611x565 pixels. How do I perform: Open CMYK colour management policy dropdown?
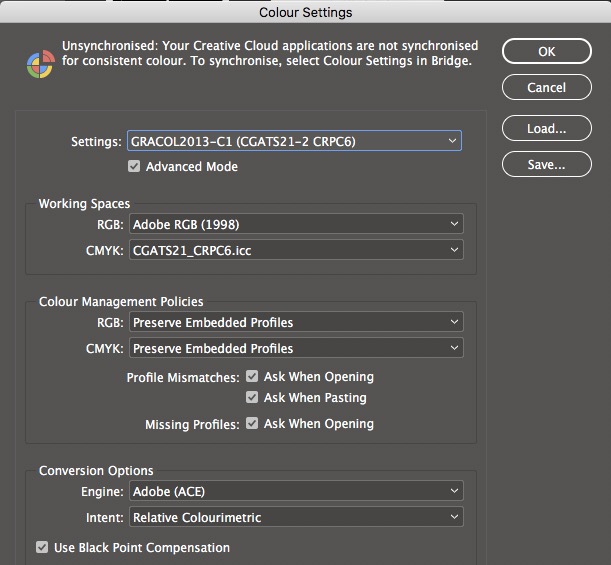click(x=295, y=348)
